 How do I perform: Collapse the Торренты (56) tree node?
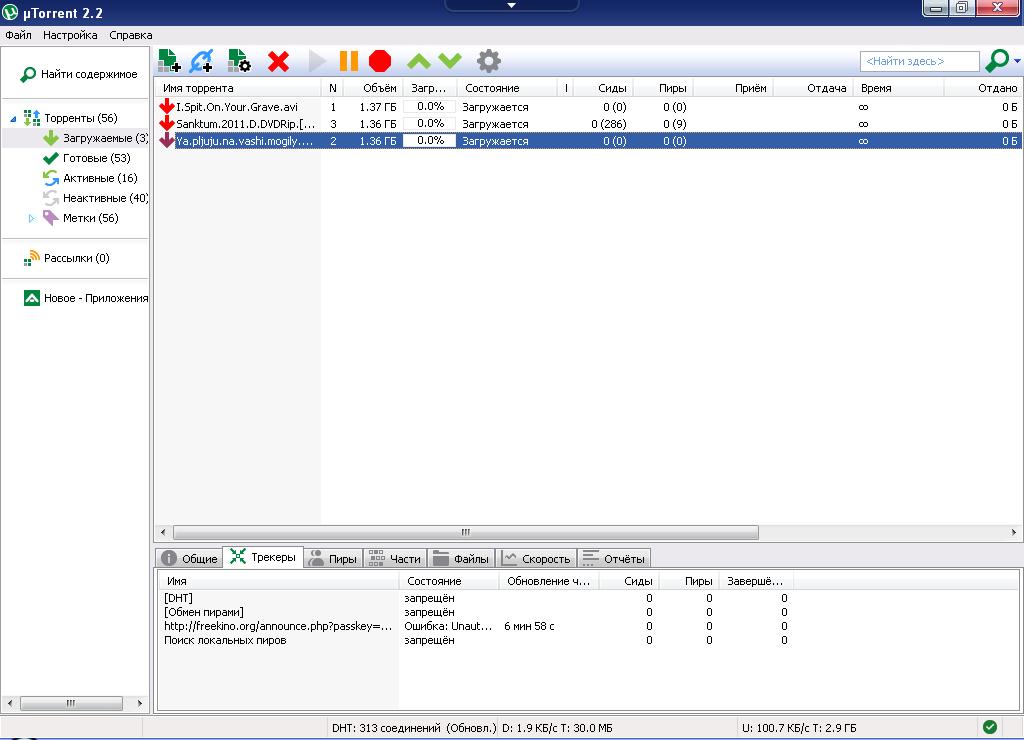coord(13,118)
